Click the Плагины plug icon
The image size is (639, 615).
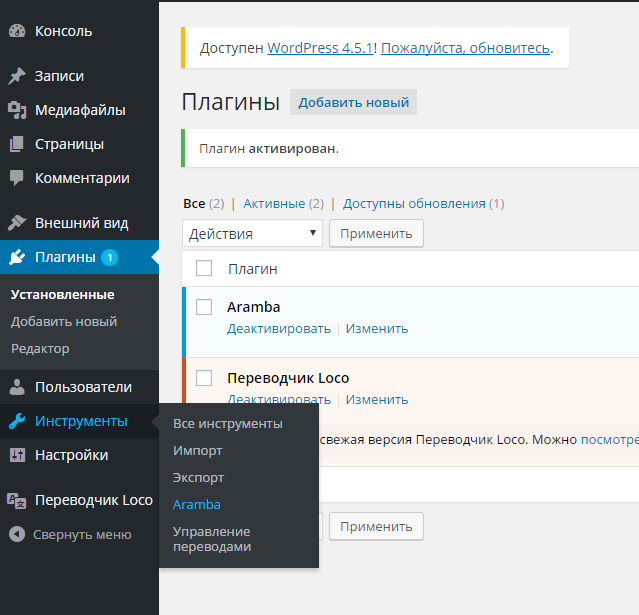tap(17, 257)
